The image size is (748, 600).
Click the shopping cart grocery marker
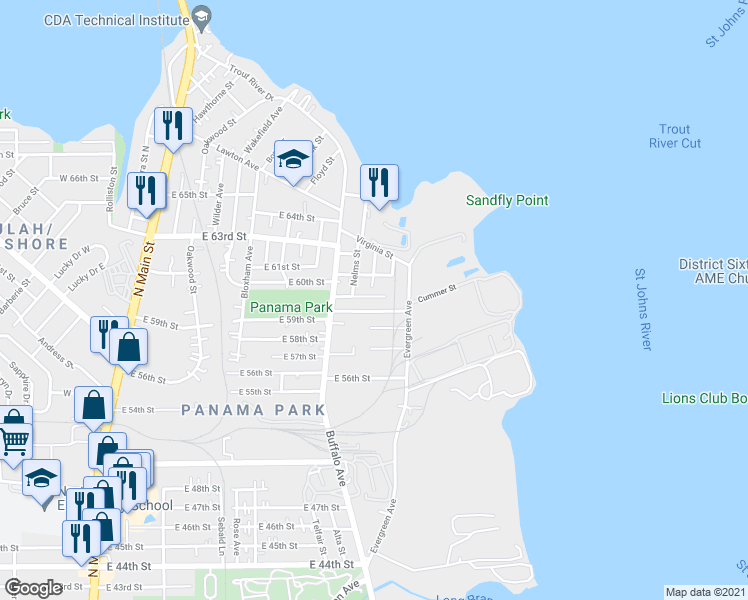pos(14,444)
